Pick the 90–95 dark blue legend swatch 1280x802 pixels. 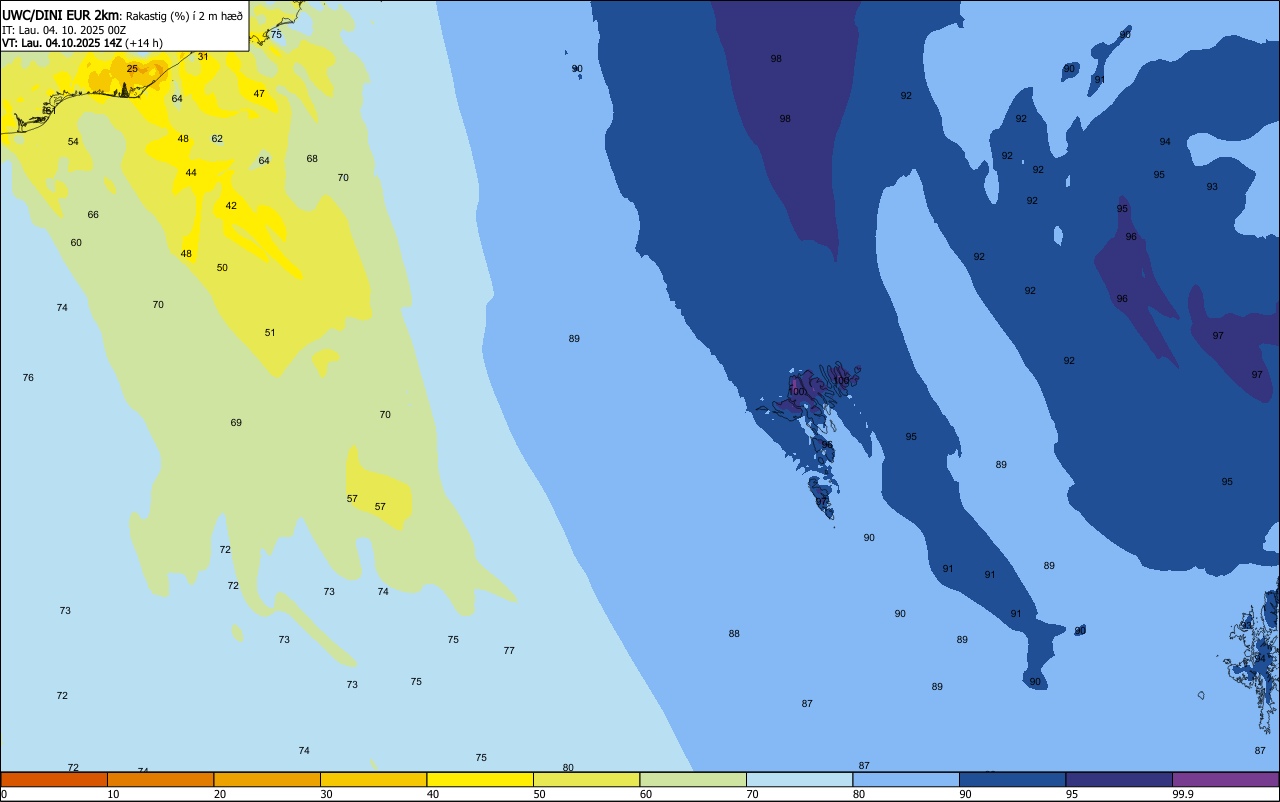[x=1012, y=779]
